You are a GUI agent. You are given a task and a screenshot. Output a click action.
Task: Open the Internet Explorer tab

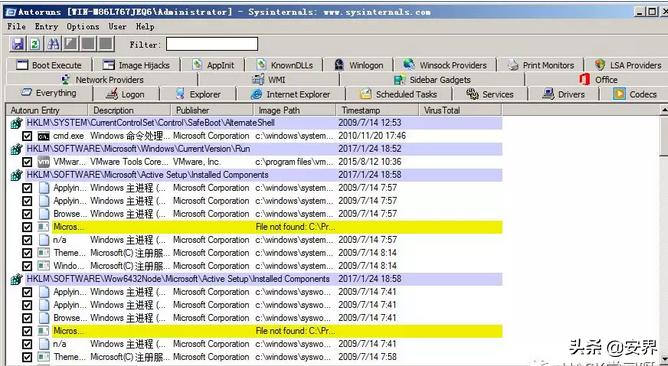(291, 94)
